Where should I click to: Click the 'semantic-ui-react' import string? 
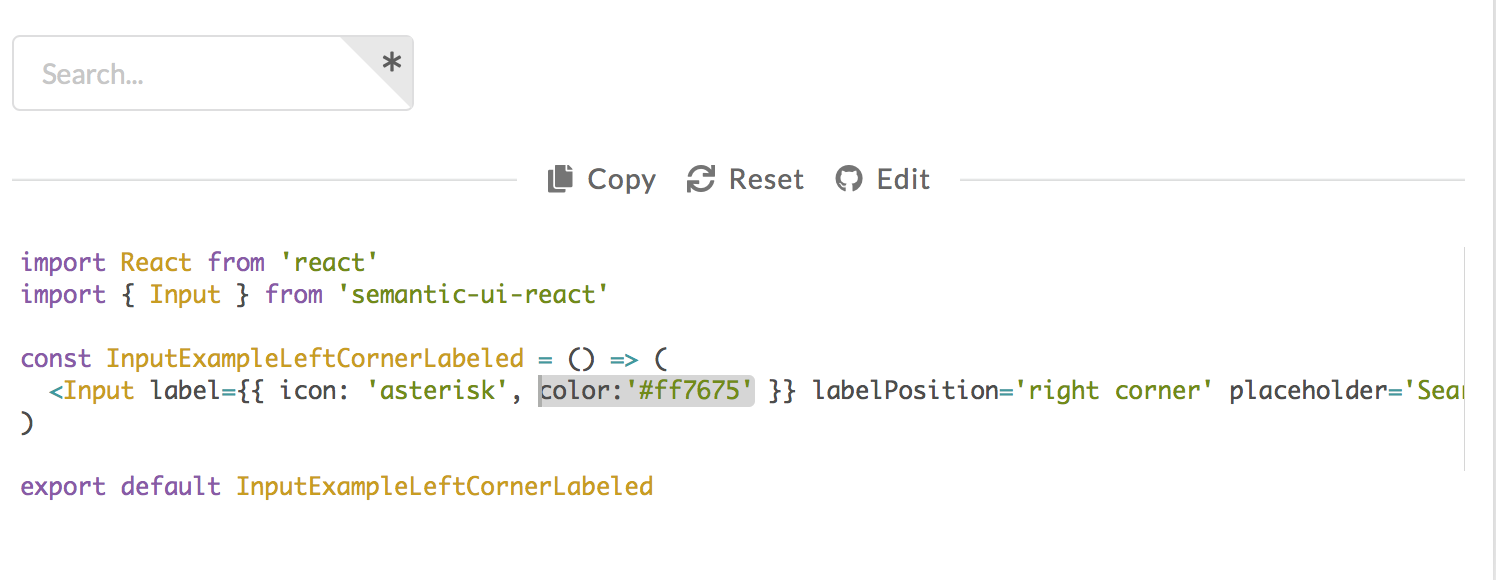[473, 294]
